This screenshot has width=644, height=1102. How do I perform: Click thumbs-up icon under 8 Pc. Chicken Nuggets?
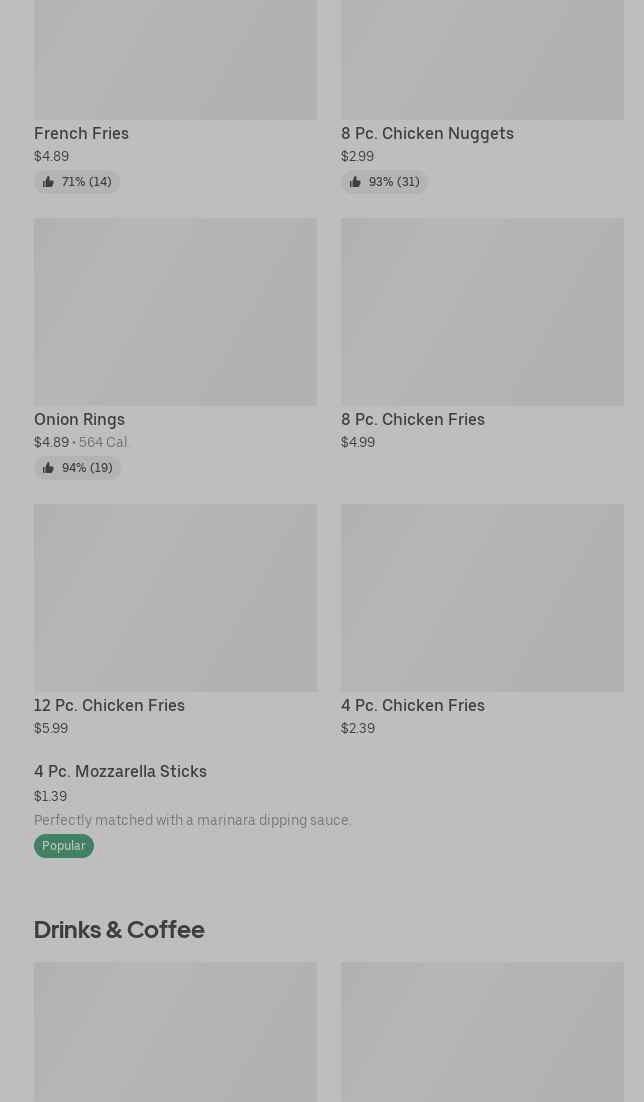tap(355, 182)
